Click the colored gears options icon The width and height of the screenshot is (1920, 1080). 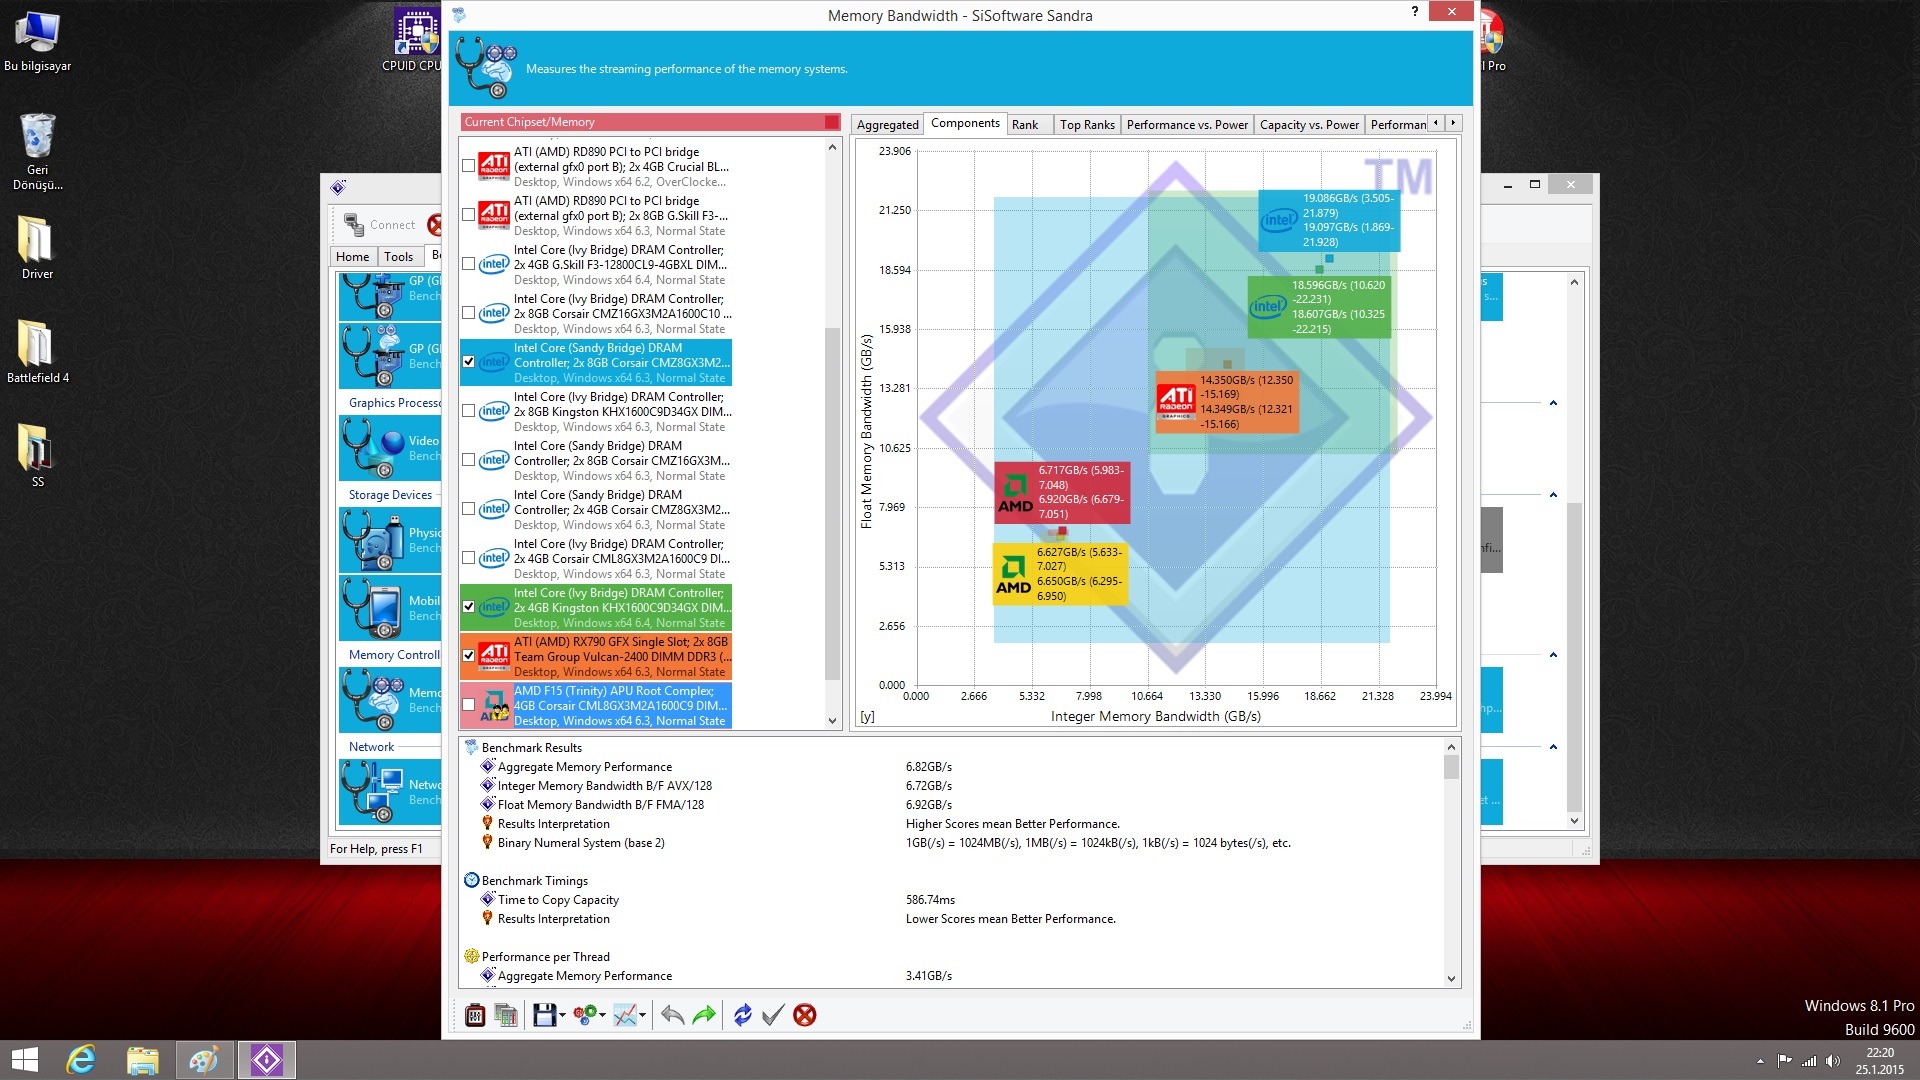[x=585, y=1015]
